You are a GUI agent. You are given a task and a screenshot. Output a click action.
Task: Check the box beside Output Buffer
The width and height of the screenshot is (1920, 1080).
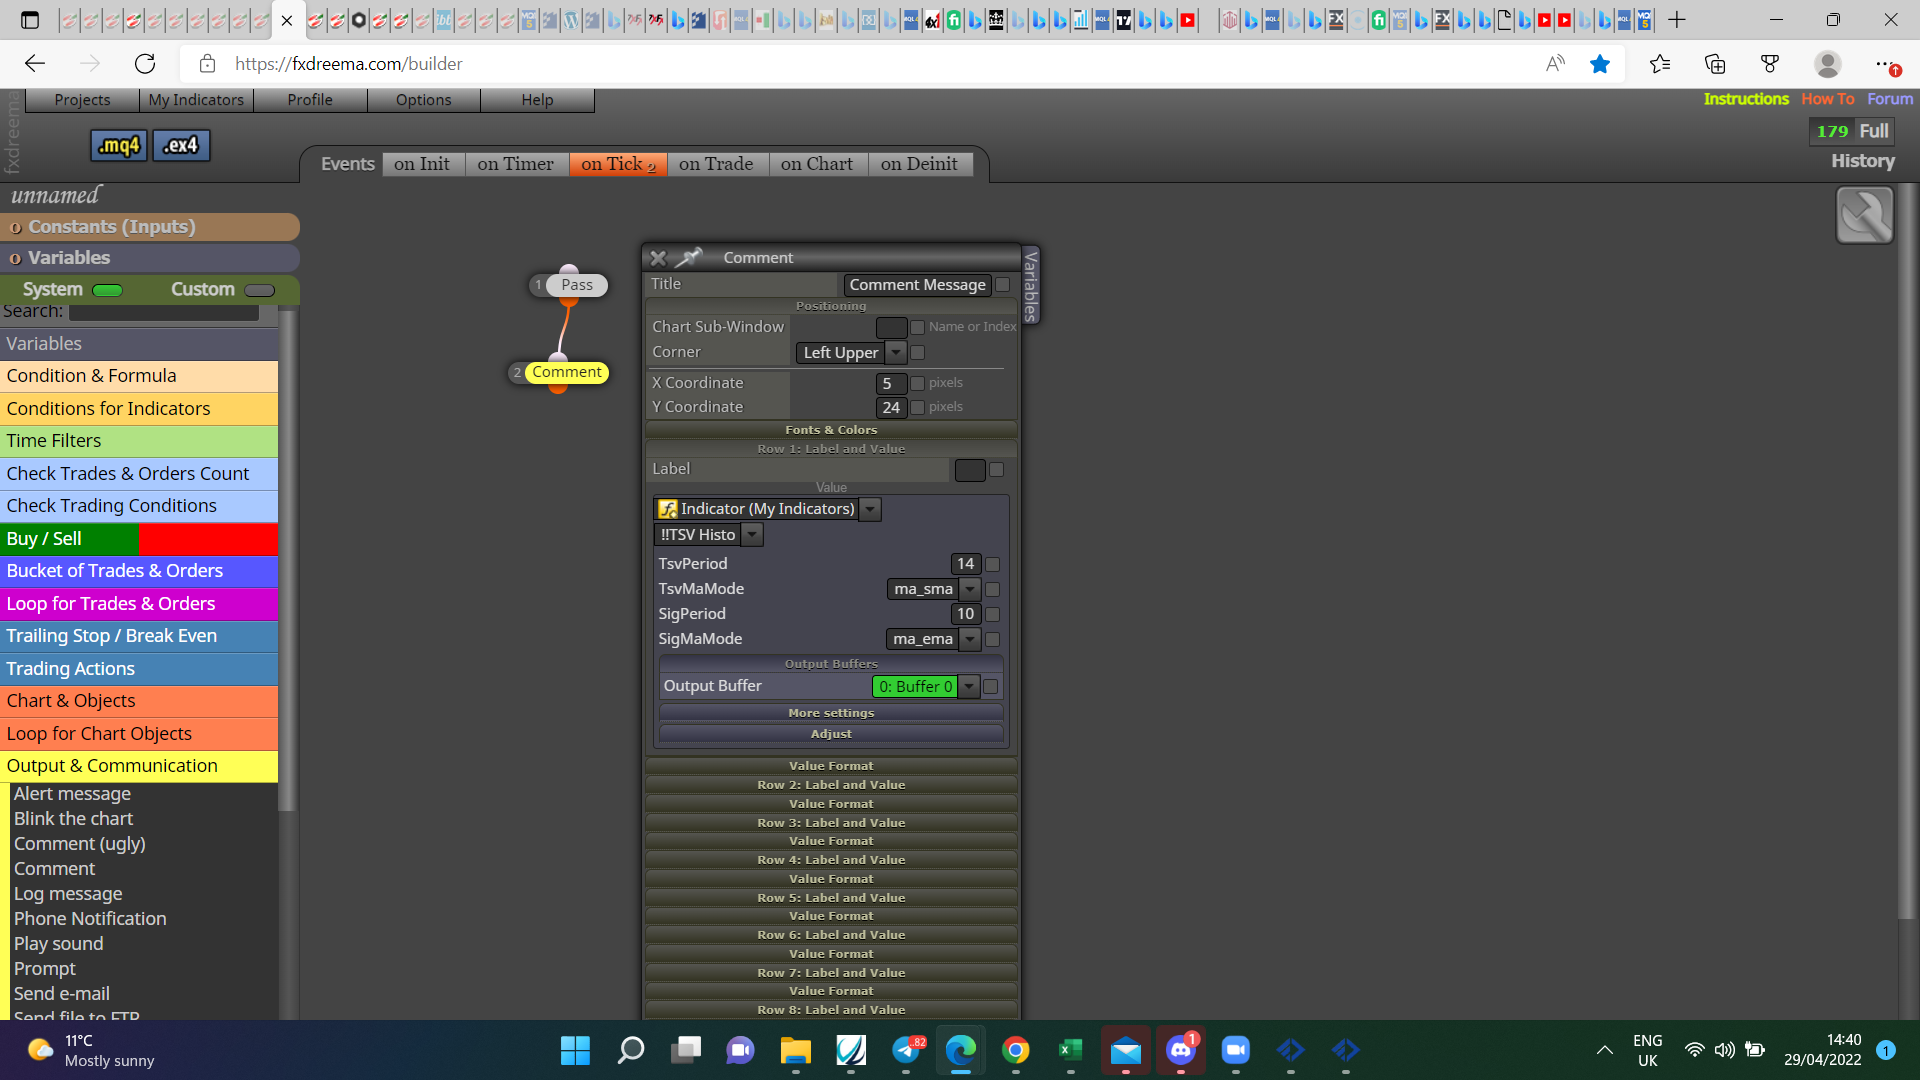click(x=990, y=686)
